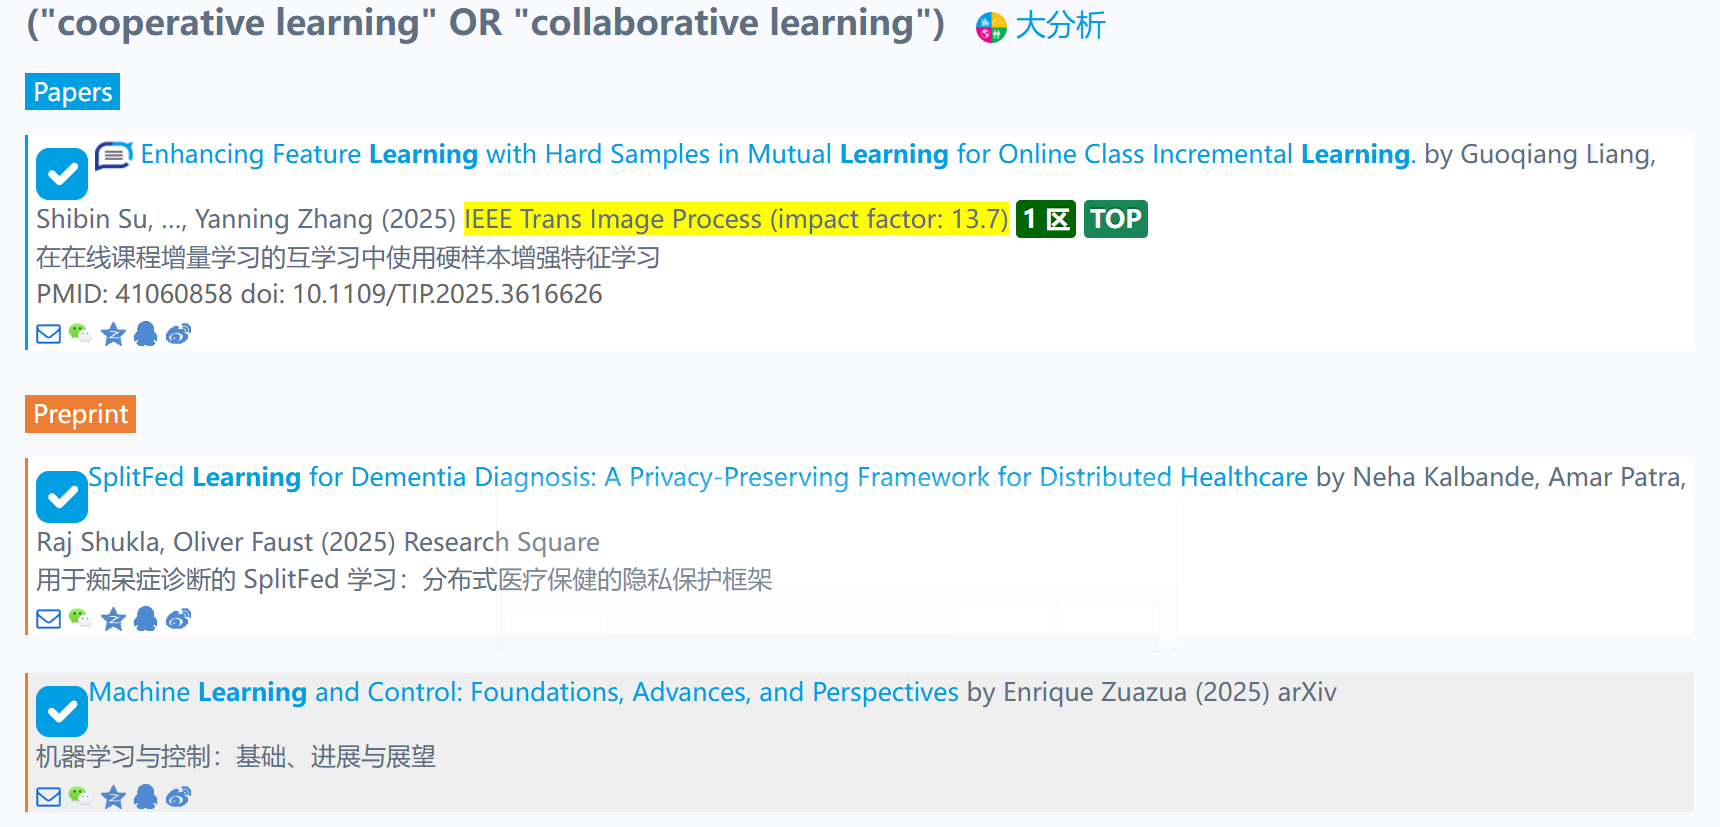The image size is (1720, 827).
Task: Open comment bubble icon beside Enhancing Feature title
Action: pos(114,156)
